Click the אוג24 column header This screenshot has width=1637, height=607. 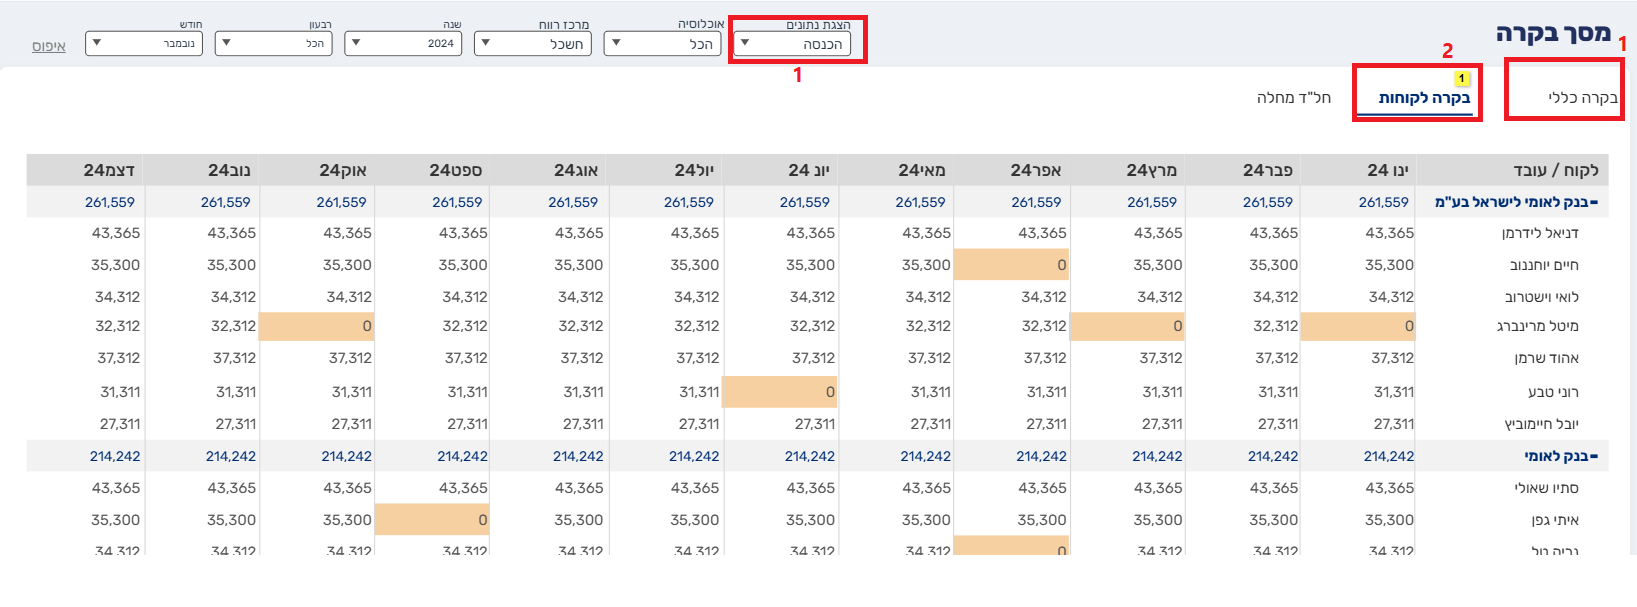pos(577,170)
